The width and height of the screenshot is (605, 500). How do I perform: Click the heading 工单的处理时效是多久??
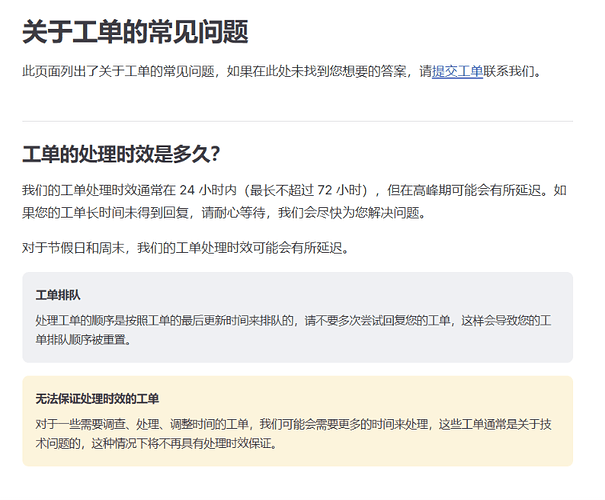click(121, 154)
